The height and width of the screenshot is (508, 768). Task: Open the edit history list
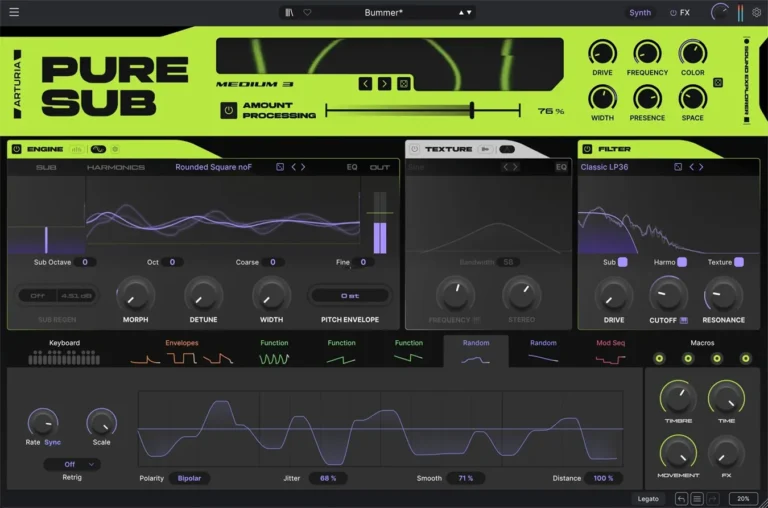pos(697,499)
